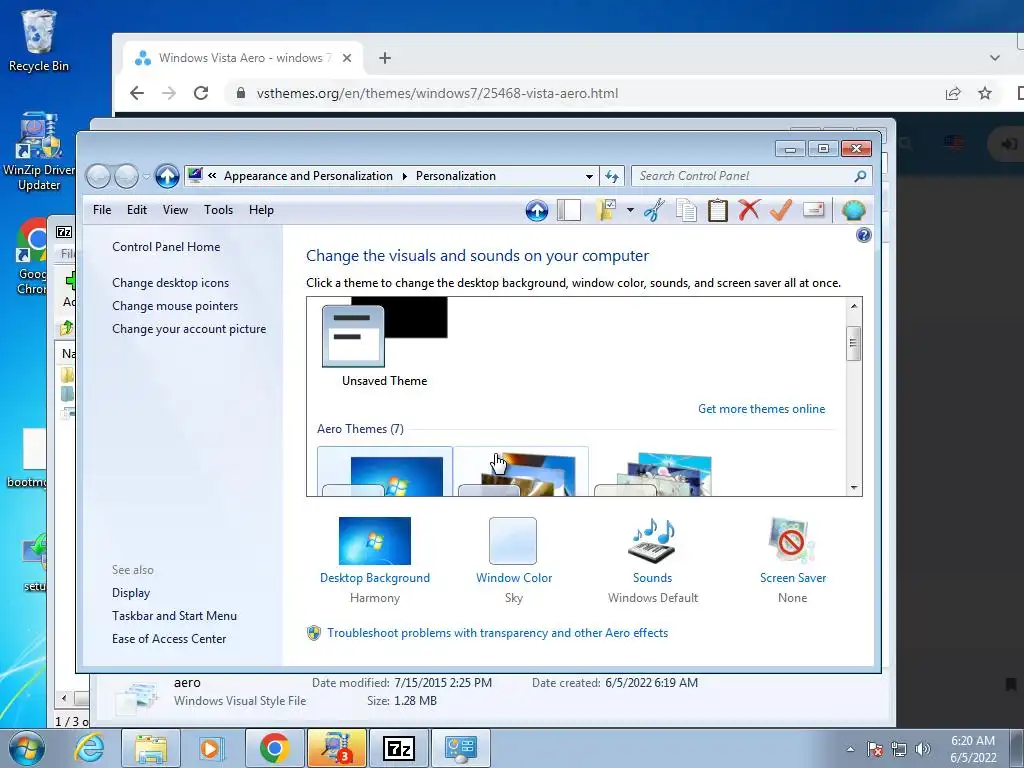Image resolution: width=1024 pixels, height=768 pixels.
Task: Open the File menu
Action: click(x=102, y=210)
